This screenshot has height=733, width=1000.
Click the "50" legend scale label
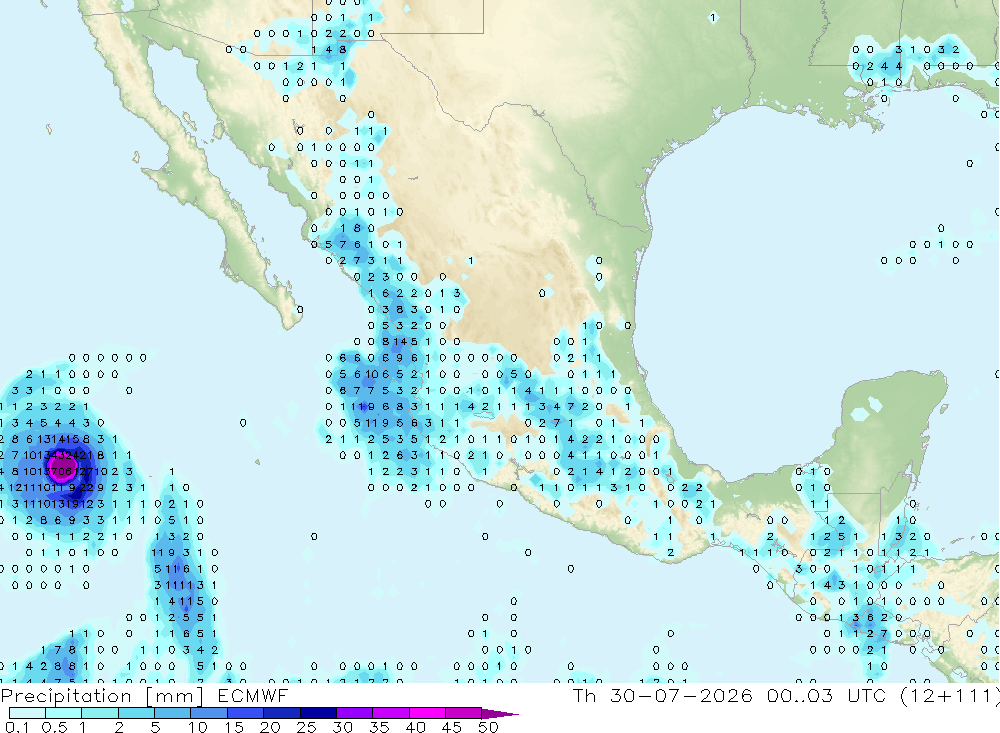488,727
